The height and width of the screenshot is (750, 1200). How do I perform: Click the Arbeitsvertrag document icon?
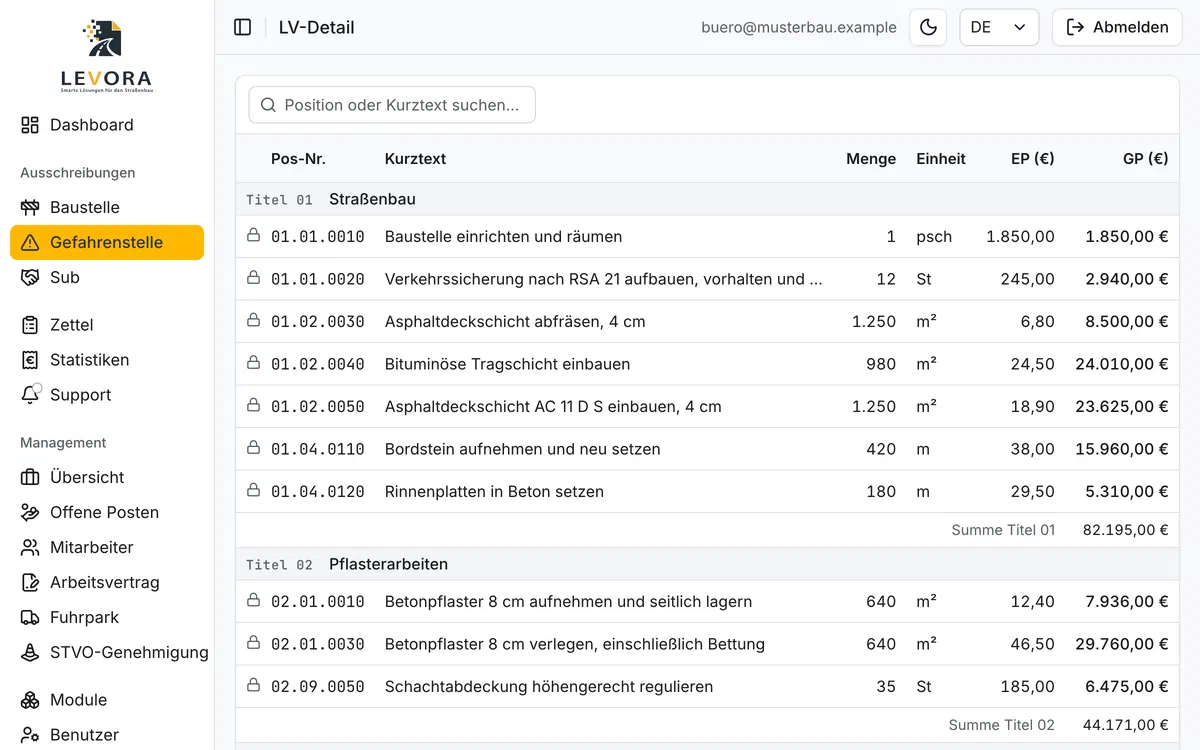30,582
